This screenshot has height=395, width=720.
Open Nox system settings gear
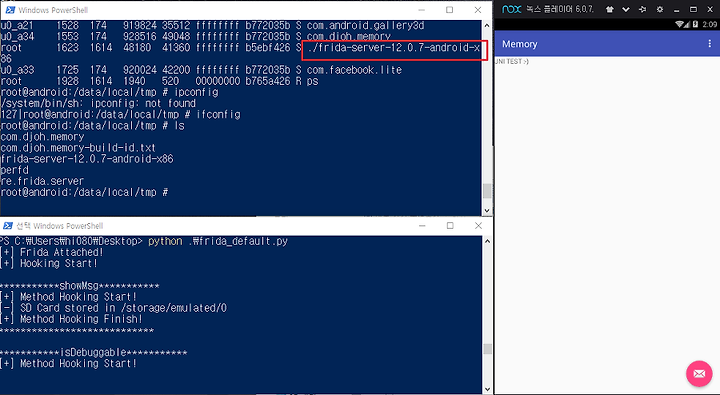[660, 9]
